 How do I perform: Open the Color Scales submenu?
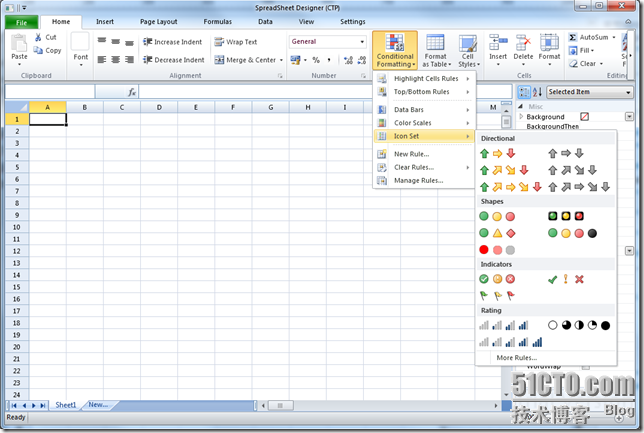[424, 123]
